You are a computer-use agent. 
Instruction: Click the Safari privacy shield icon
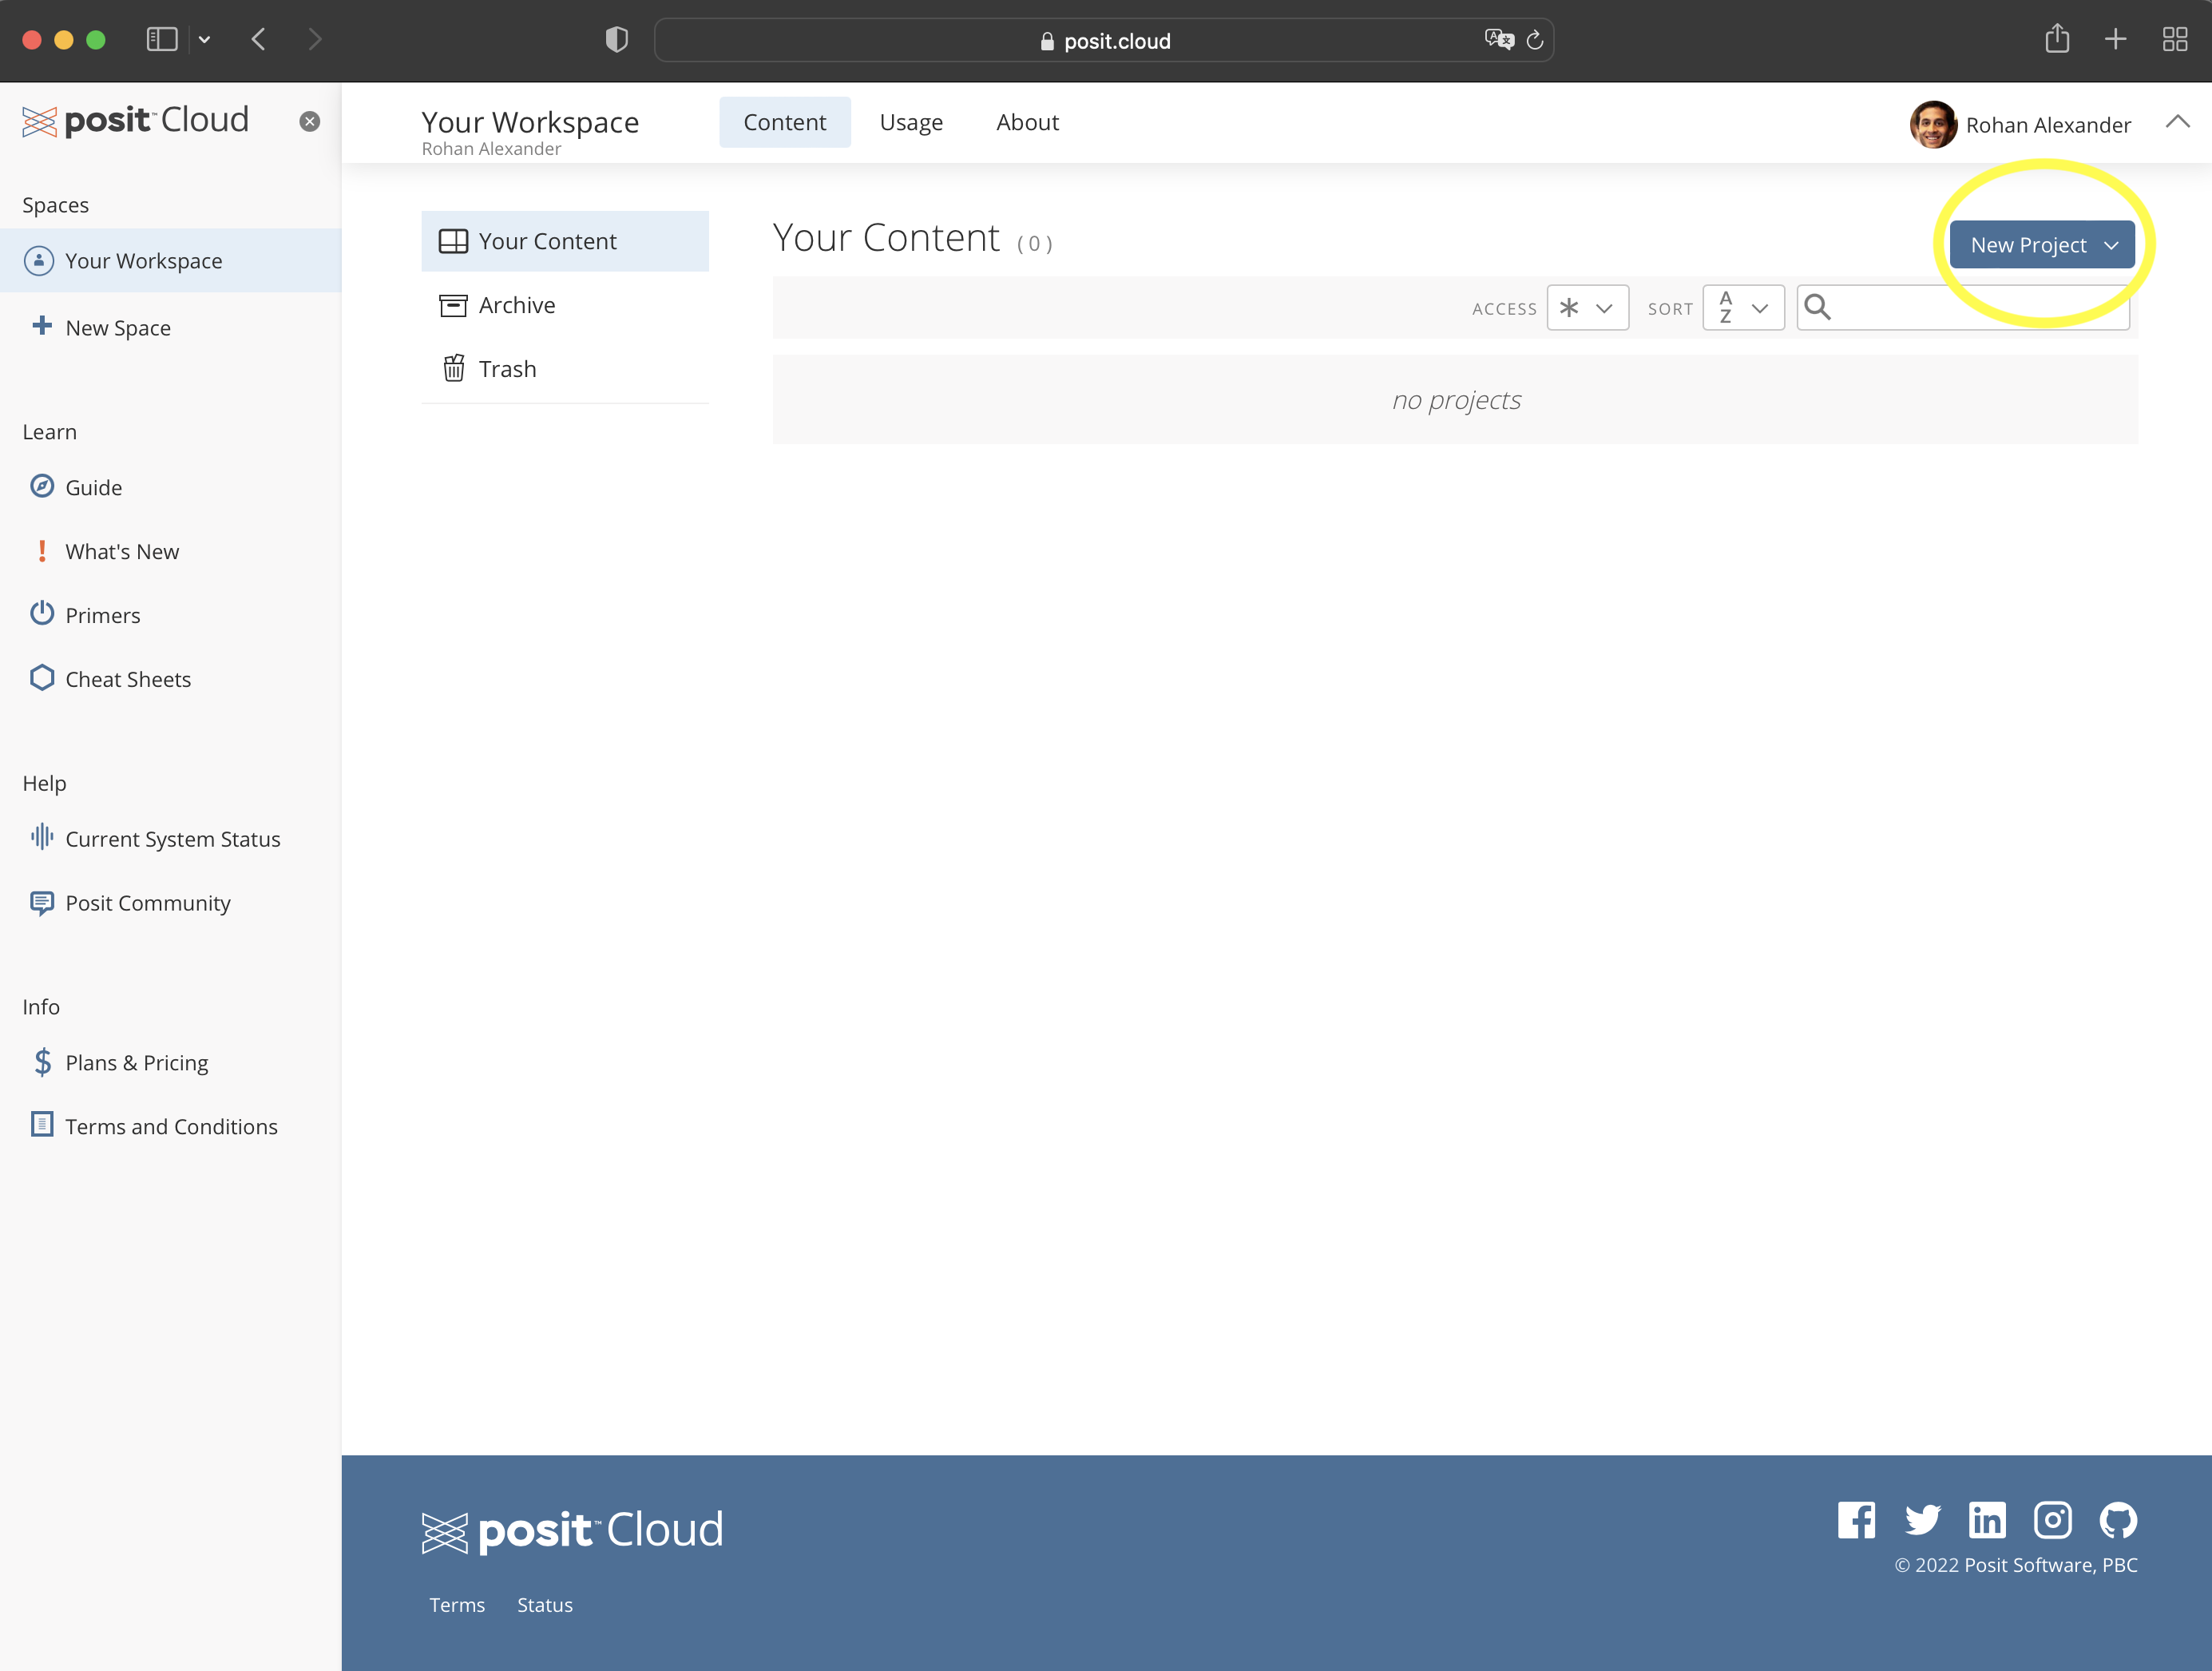pyautogui.click(x=617, y=40)
